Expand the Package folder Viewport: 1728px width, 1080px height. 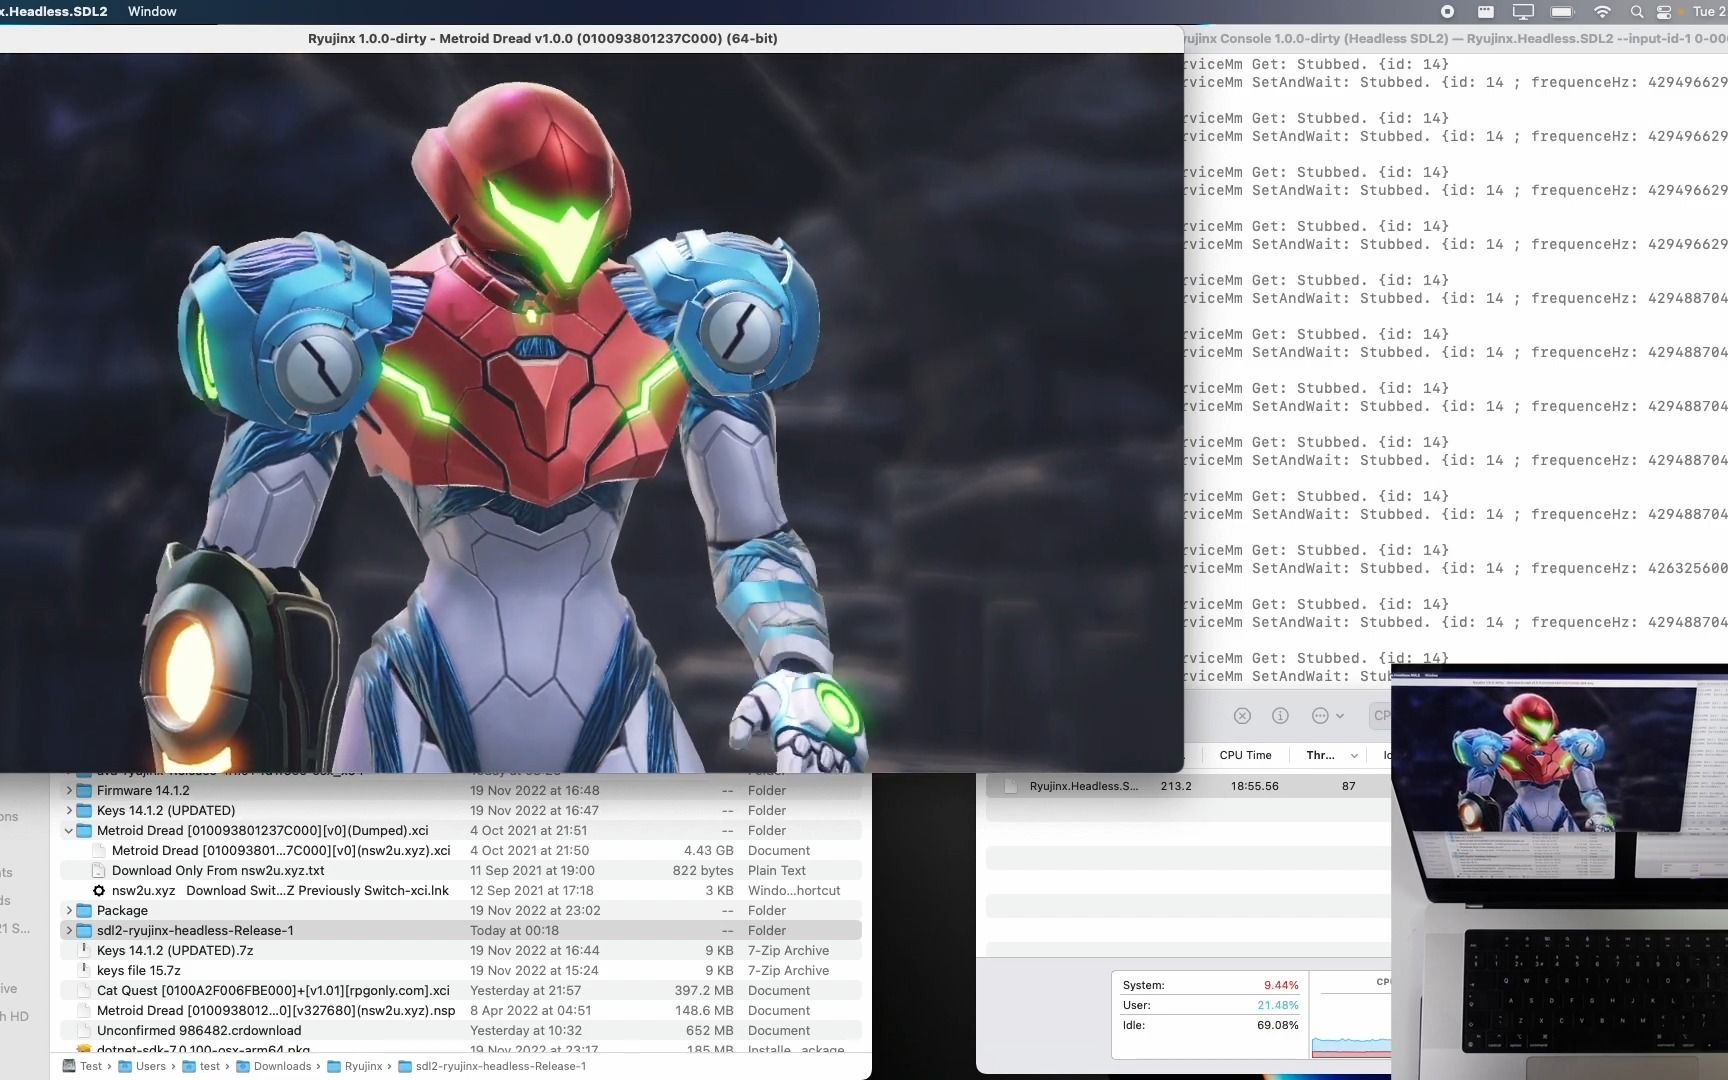click(69, 911)
